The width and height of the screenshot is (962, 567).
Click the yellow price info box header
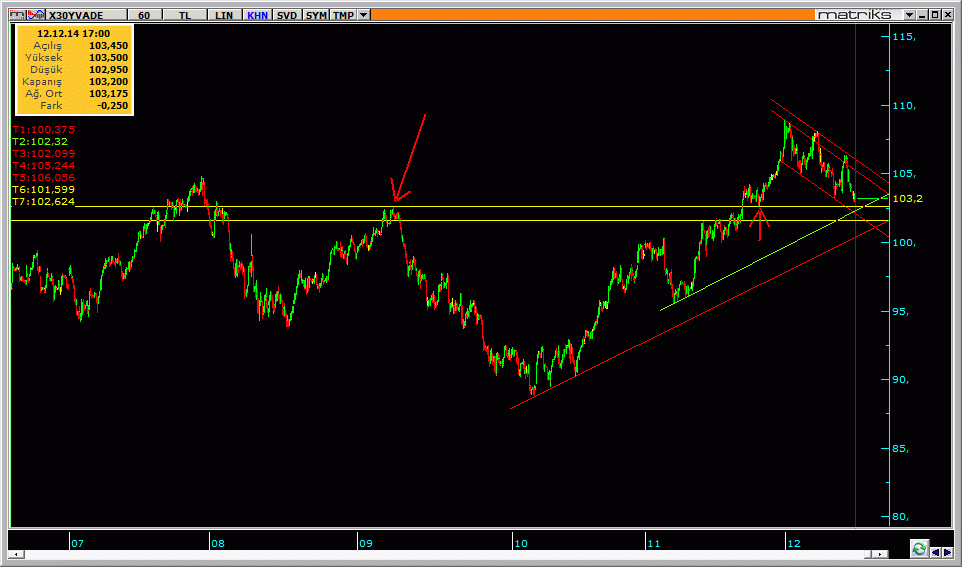pyautogui.click(x=75, y=34)
